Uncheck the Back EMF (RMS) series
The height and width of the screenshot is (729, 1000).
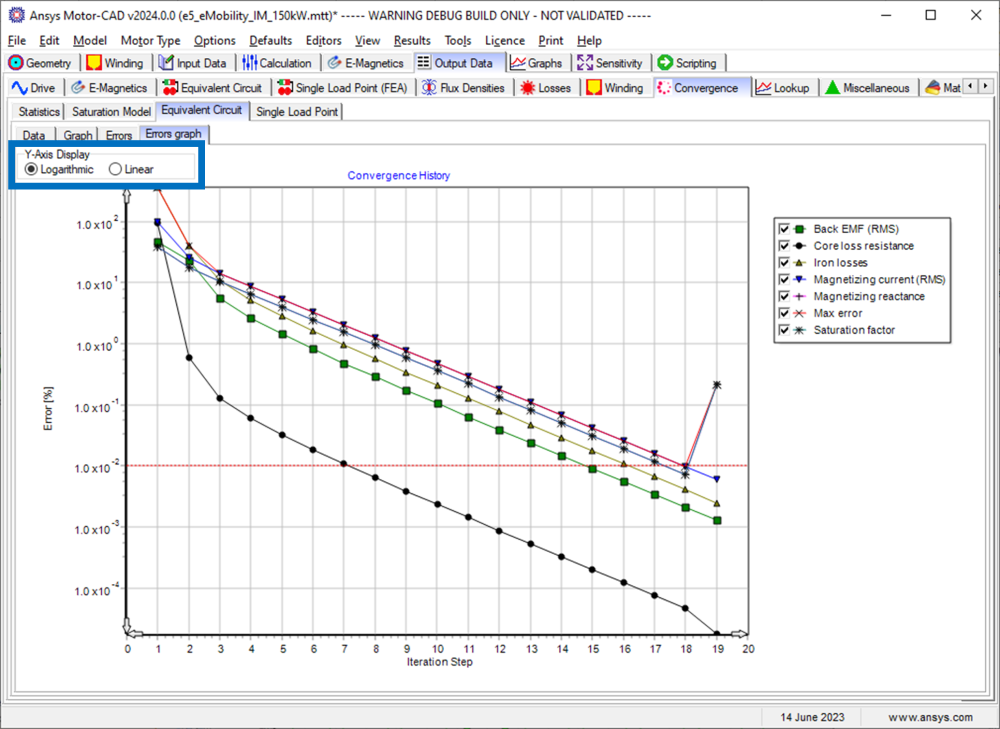pos(784,229)
